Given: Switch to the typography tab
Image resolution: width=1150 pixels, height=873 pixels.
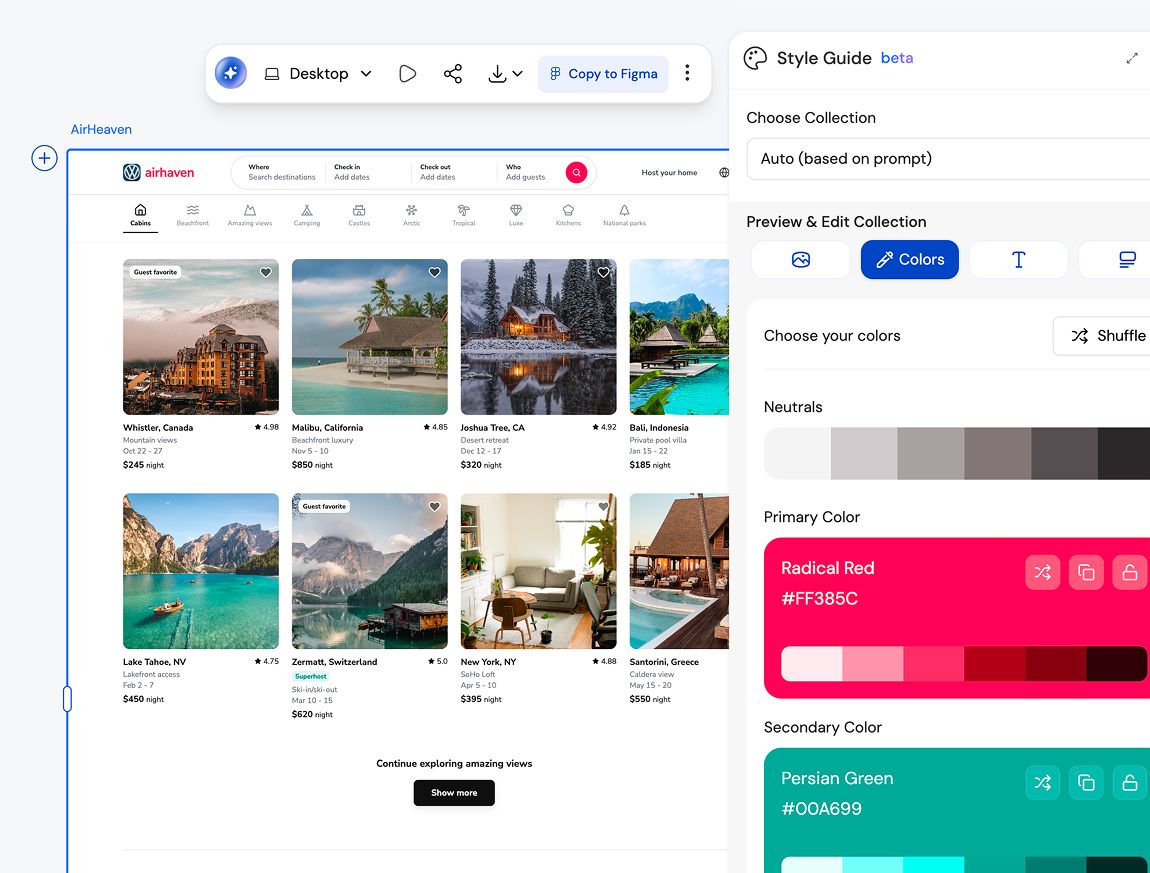Looking at the screenshot, I should 1018,260.
